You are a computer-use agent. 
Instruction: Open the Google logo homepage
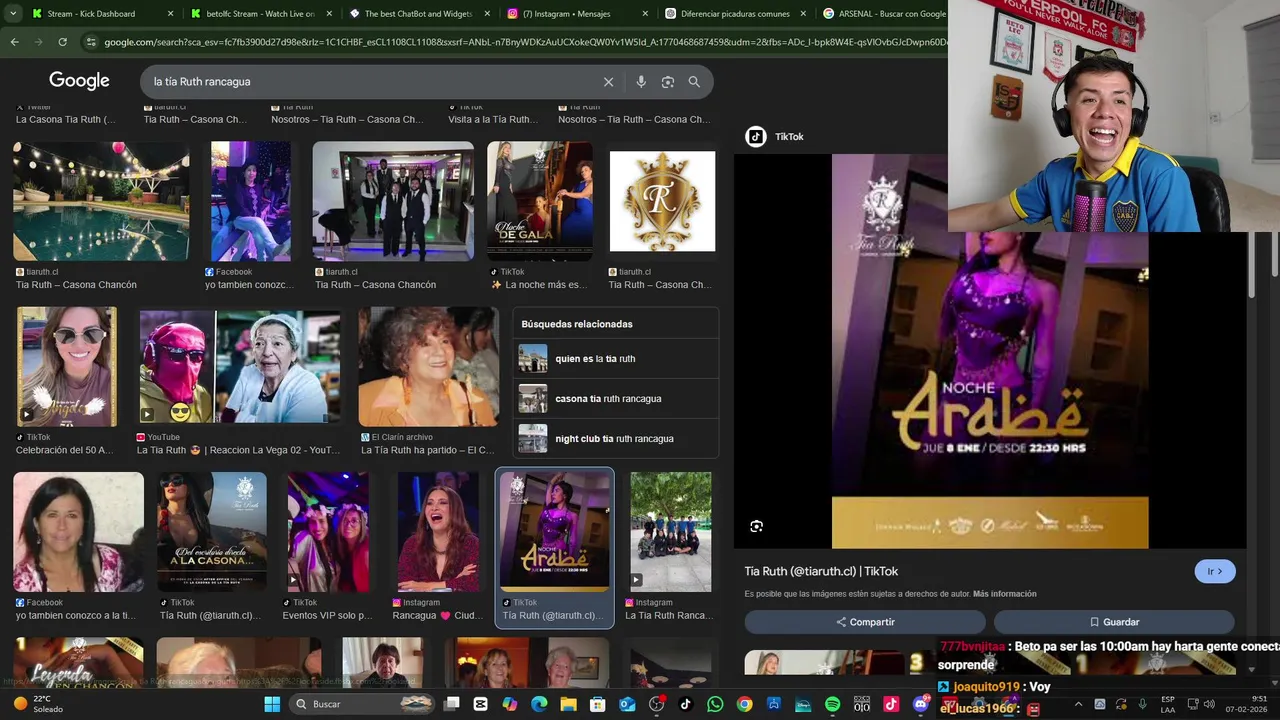click(x=79, y=81)
